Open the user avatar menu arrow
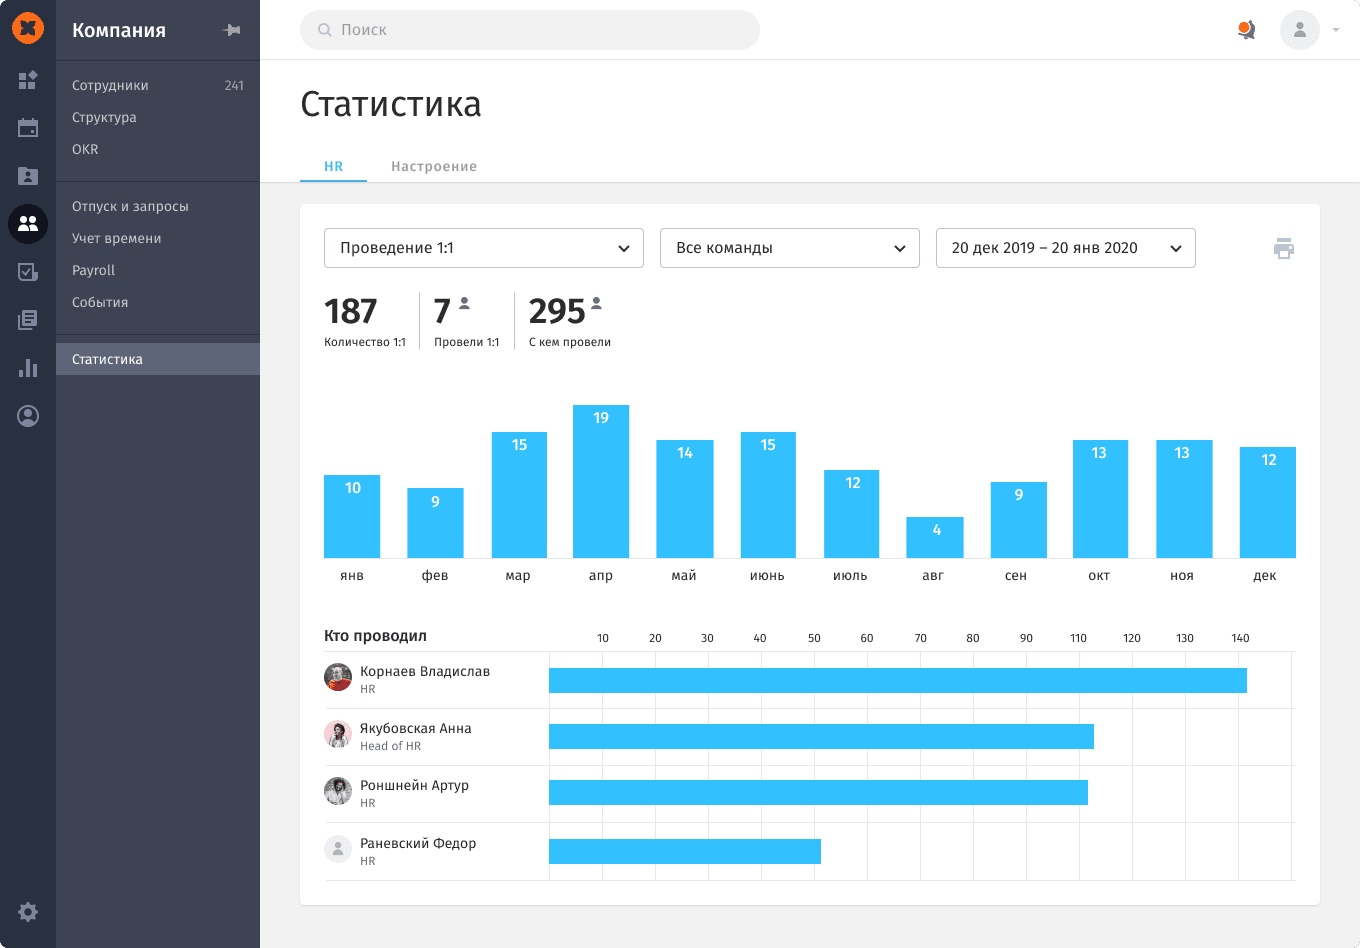 pos(1336,30)
